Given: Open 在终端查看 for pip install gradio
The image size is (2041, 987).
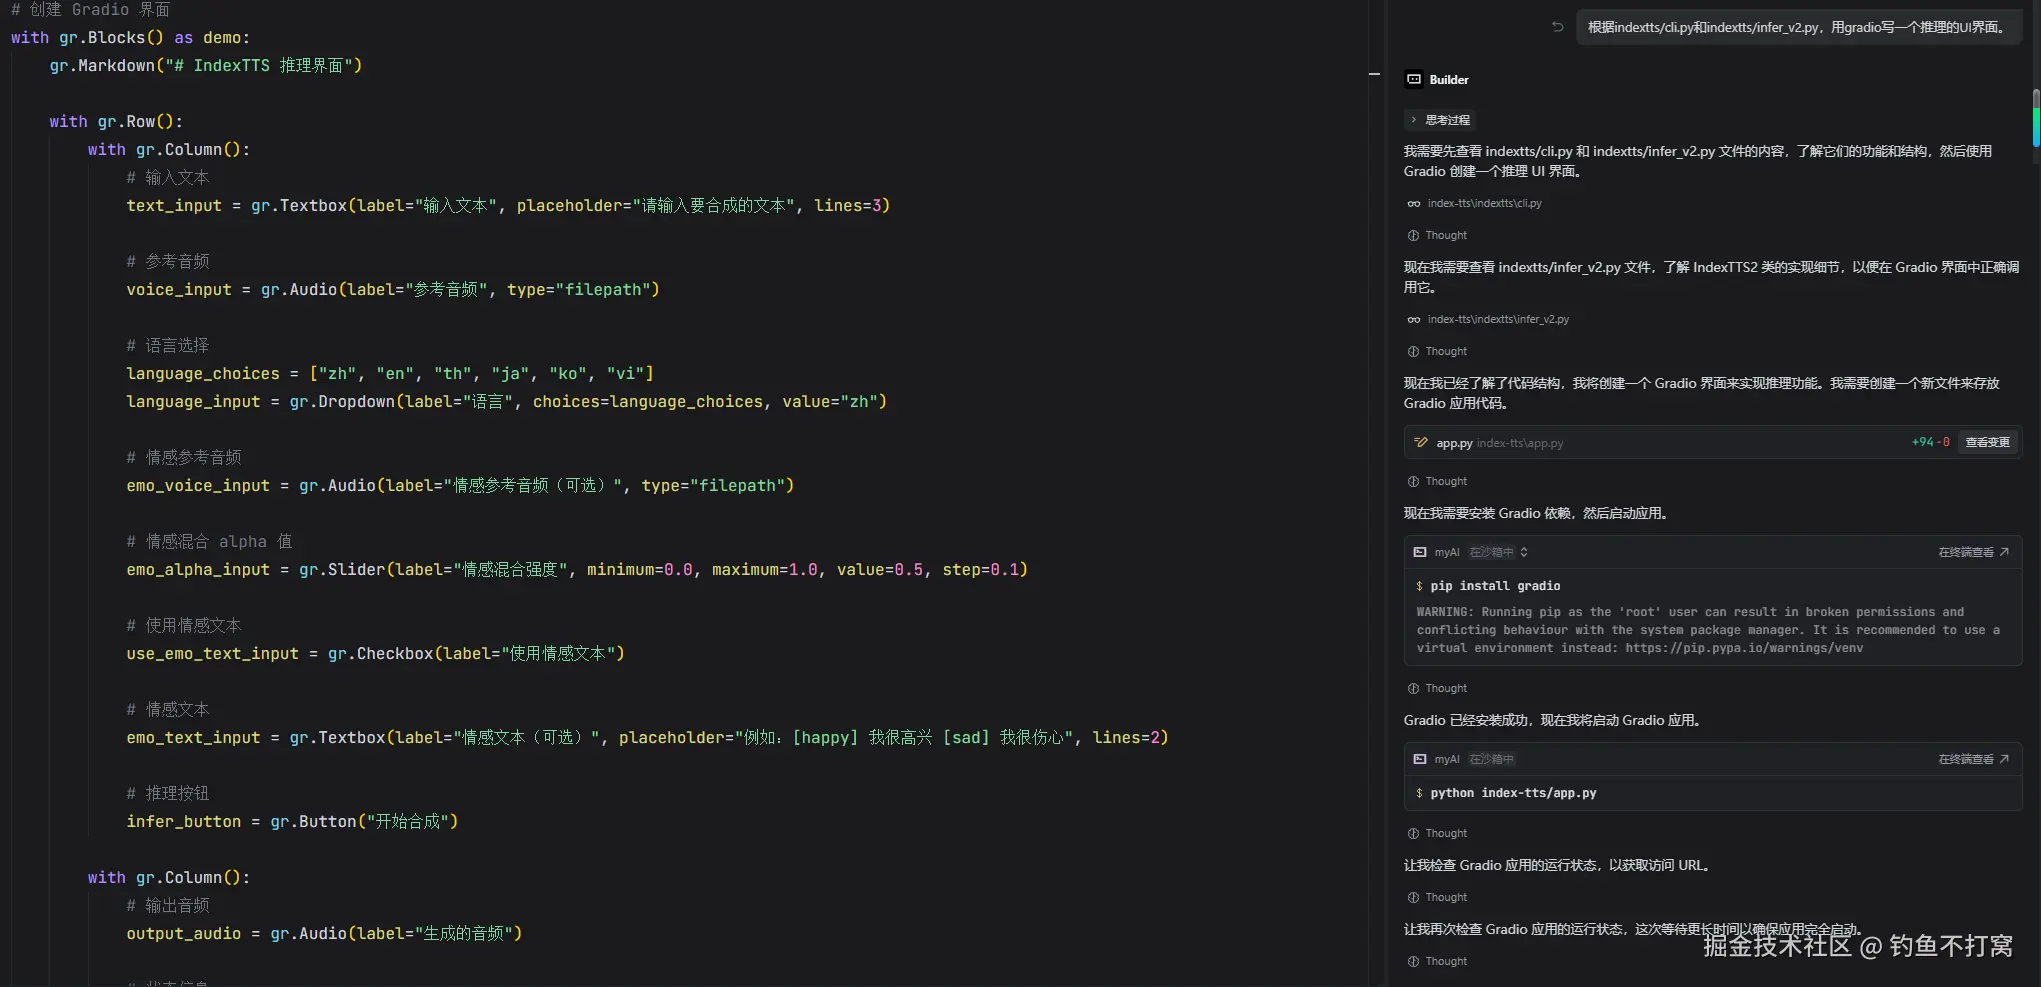Looking at the screenshot, I should coord(1972,552).
